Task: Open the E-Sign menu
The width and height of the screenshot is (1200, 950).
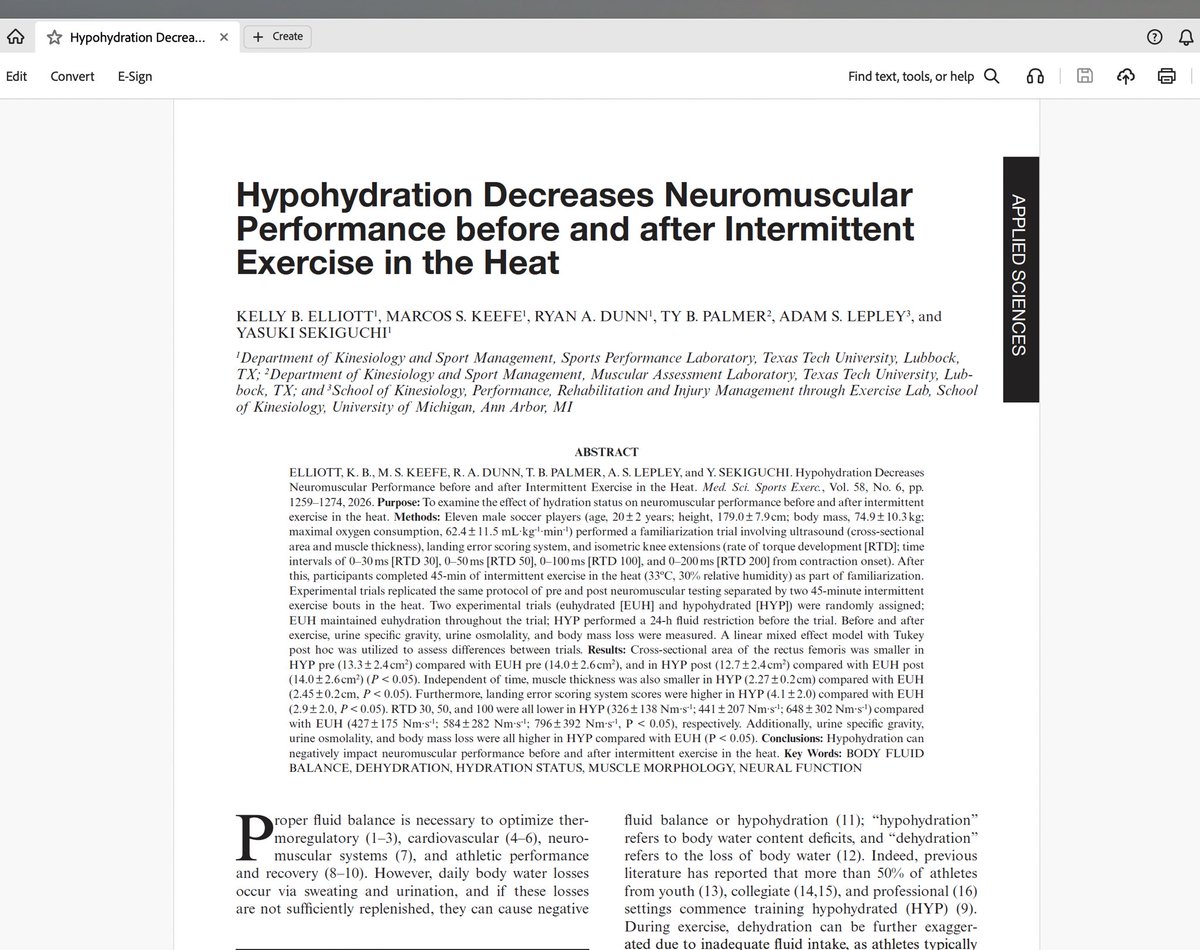Action: pos(135,76)
